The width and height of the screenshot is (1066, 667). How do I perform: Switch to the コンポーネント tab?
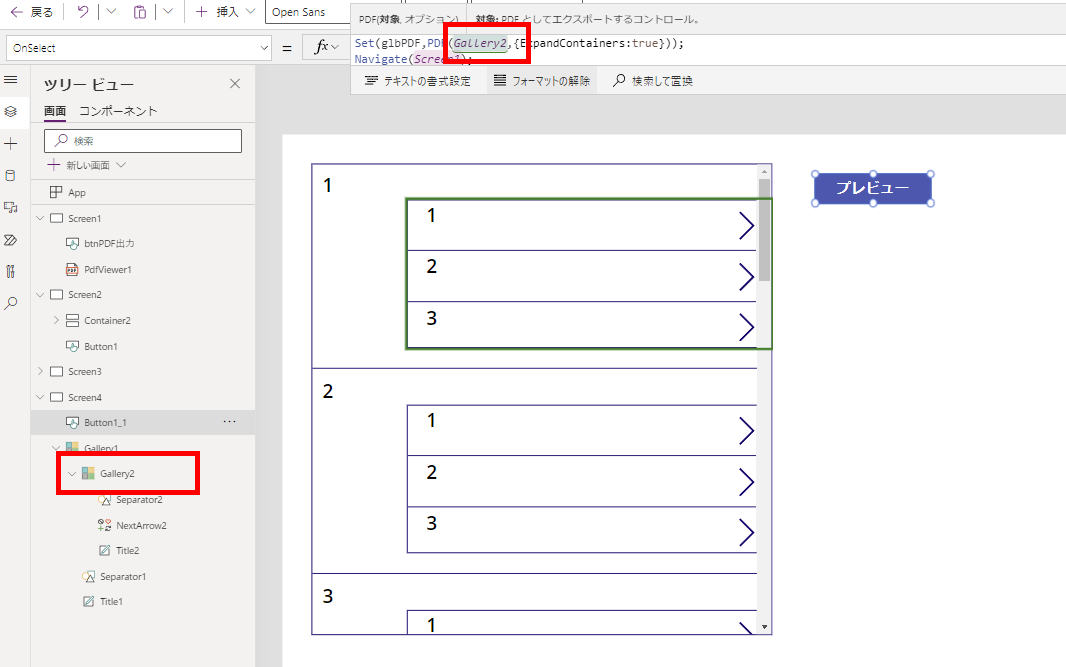click(x=118, y=111)
